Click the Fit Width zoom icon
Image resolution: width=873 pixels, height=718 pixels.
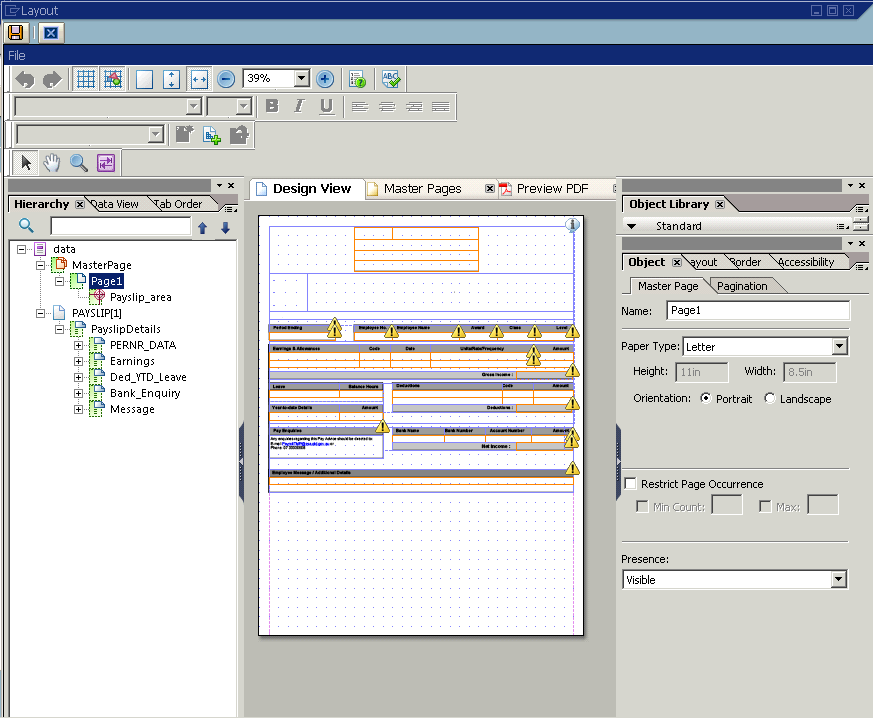[198, 79]
